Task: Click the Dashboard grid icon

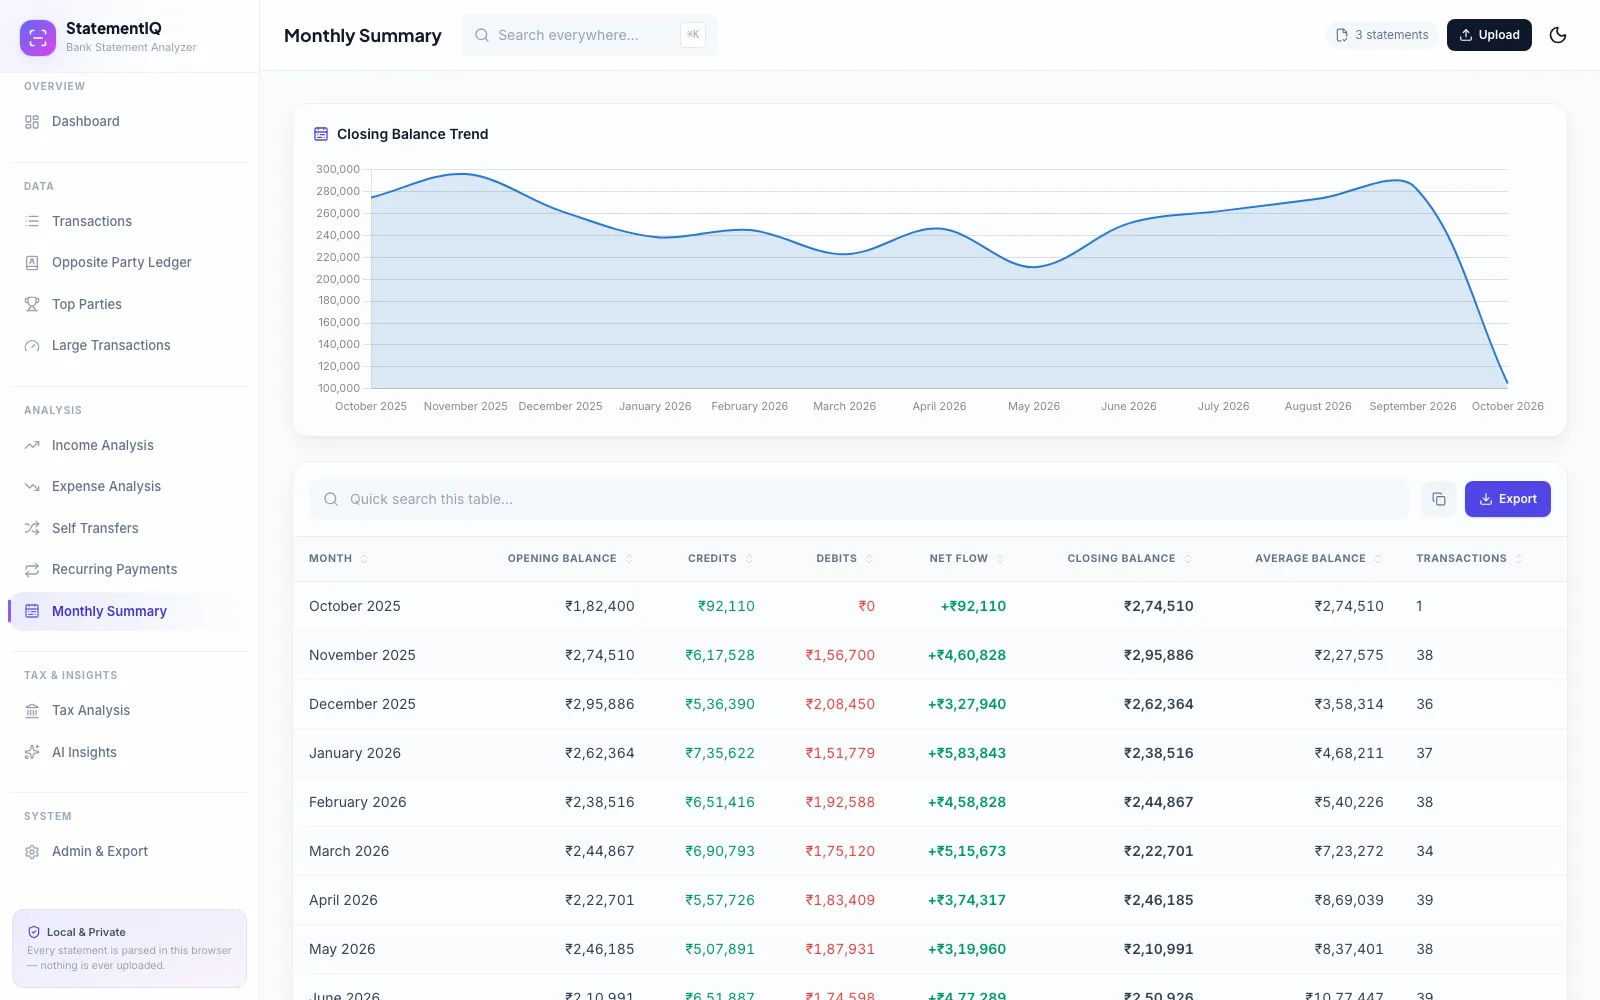Action: [32, 121]
